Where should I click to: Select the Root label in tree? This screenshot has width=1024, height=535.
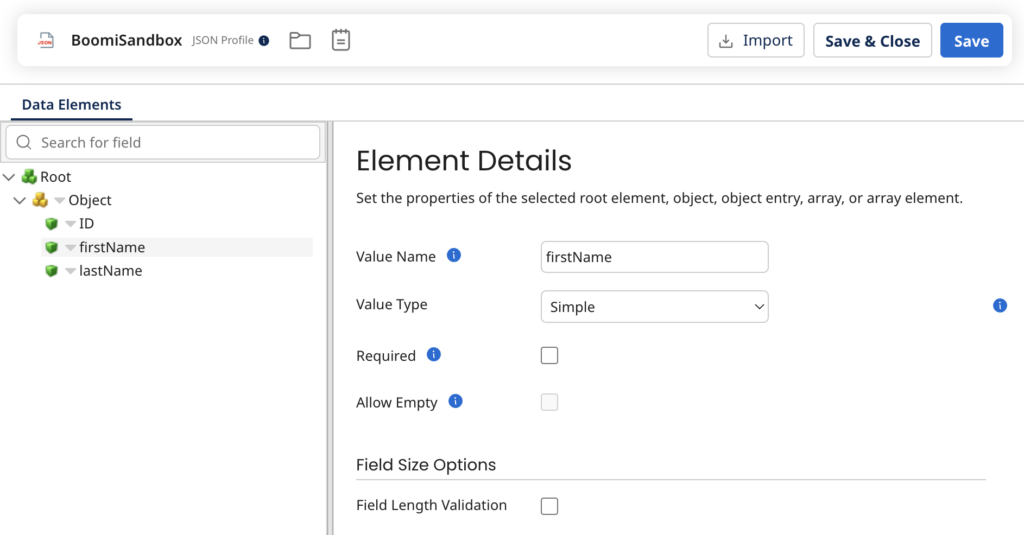pyautogui.click(x=56, y=177)
